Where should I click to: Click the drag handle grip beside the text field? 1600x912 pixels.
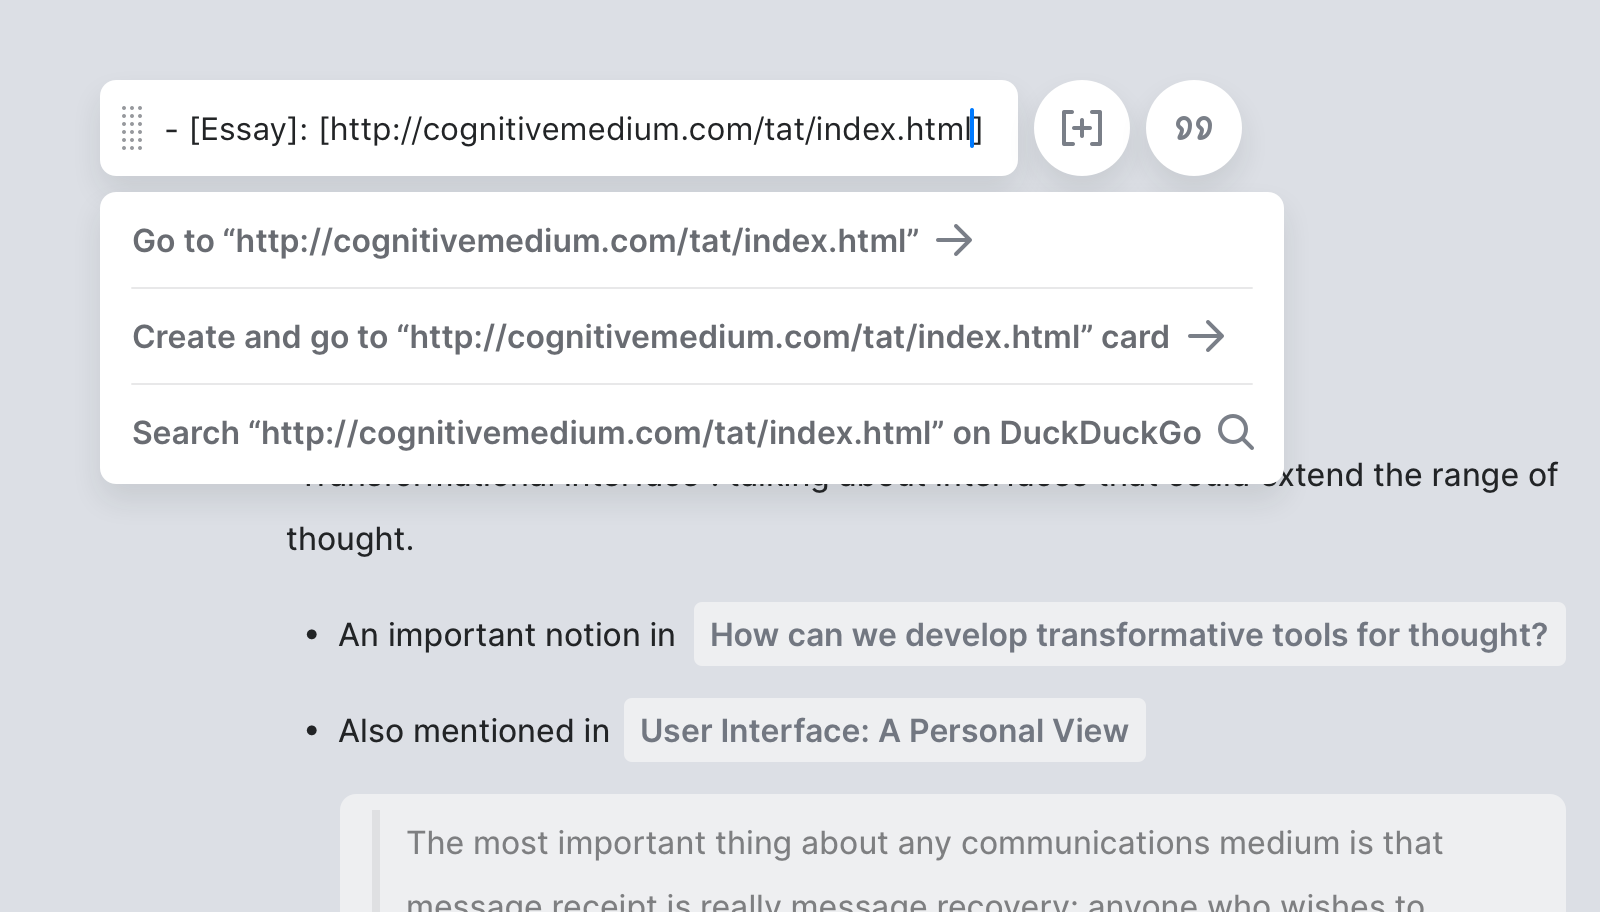click(132, 128)
